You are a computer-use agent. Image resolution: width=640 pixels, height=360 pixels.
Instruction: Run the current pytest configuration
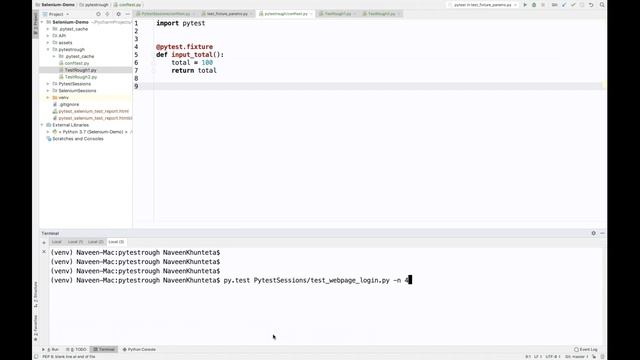pos(525,5)
